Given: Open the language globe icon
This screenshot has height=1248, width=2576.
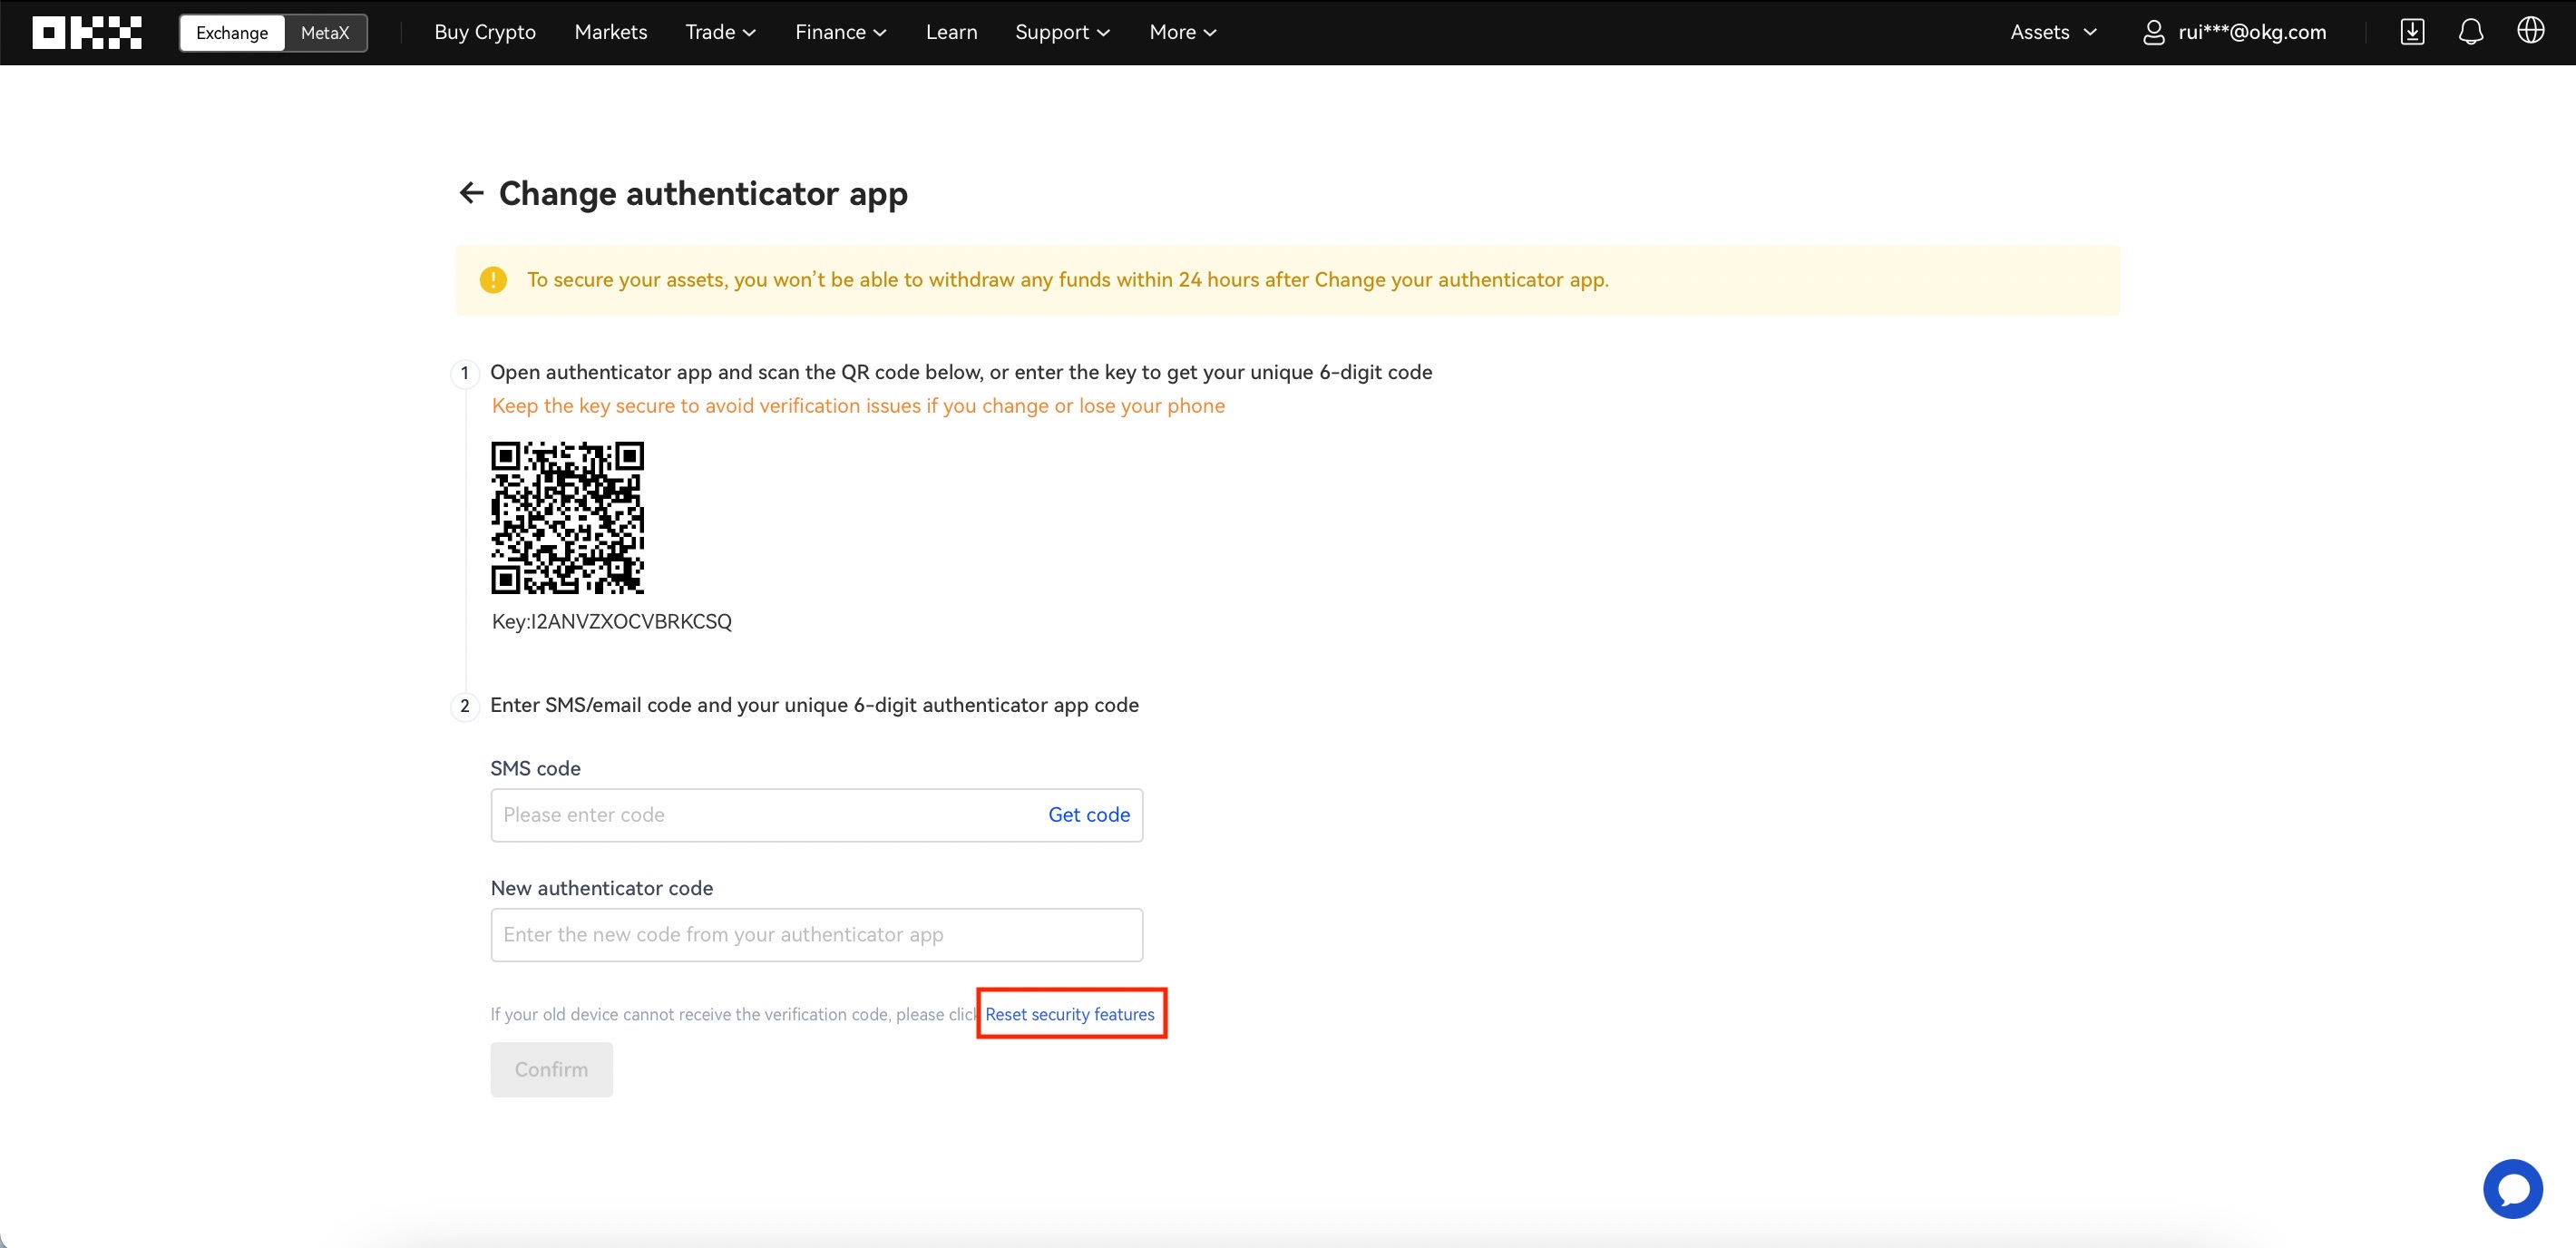Looking at the screenshot, I should (x=2530, y=31).
